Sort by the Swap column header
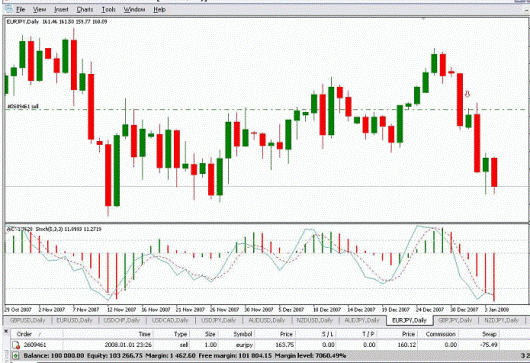This screenshot has width=530, height=363. pyautogui.click(x=489, y=334)
